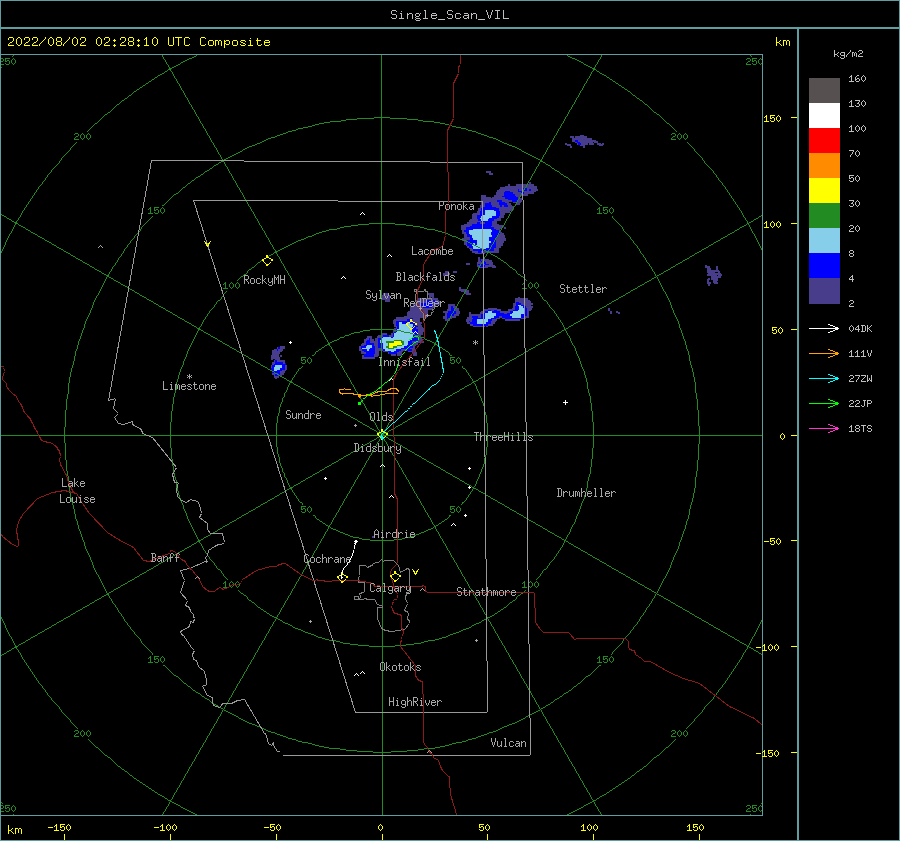Select the green 20-30 legend swatch
The height and width of the screenshot is (841, 900).
(x=824, y=215)
